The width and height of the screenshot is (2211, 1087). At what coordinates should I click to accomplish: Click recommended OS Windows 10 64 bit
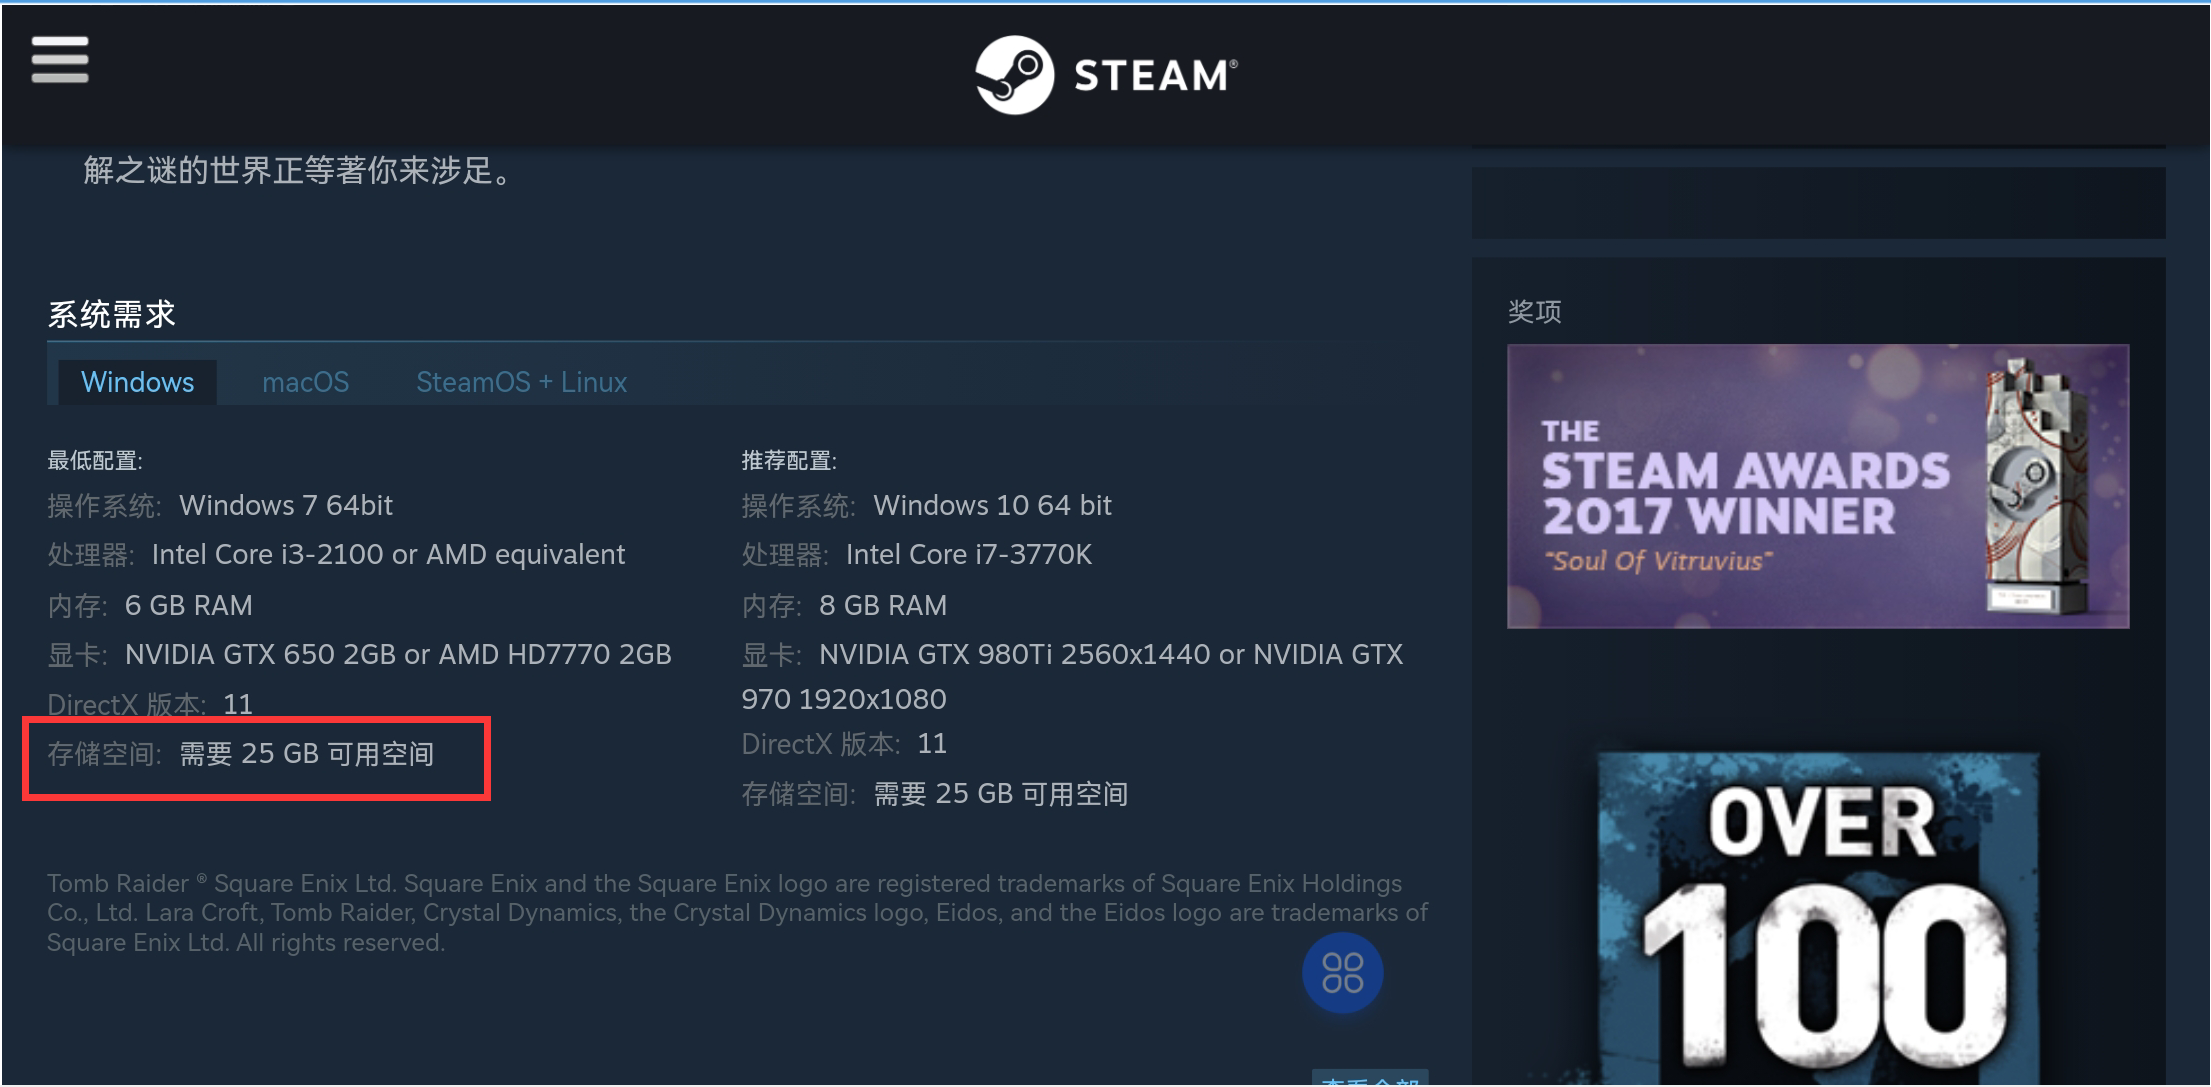[992, 505]
